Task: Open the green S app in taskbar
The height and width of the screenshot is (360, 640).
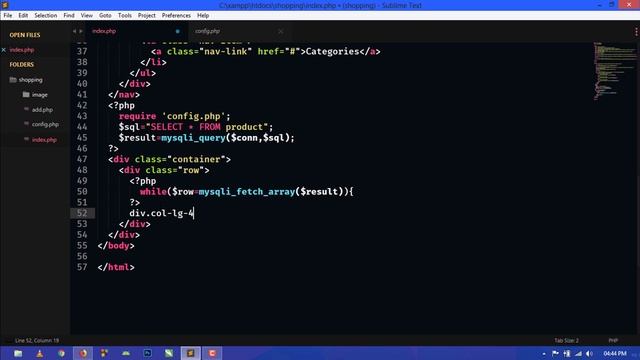Action: pyautogui.click(x=169, y=353)
